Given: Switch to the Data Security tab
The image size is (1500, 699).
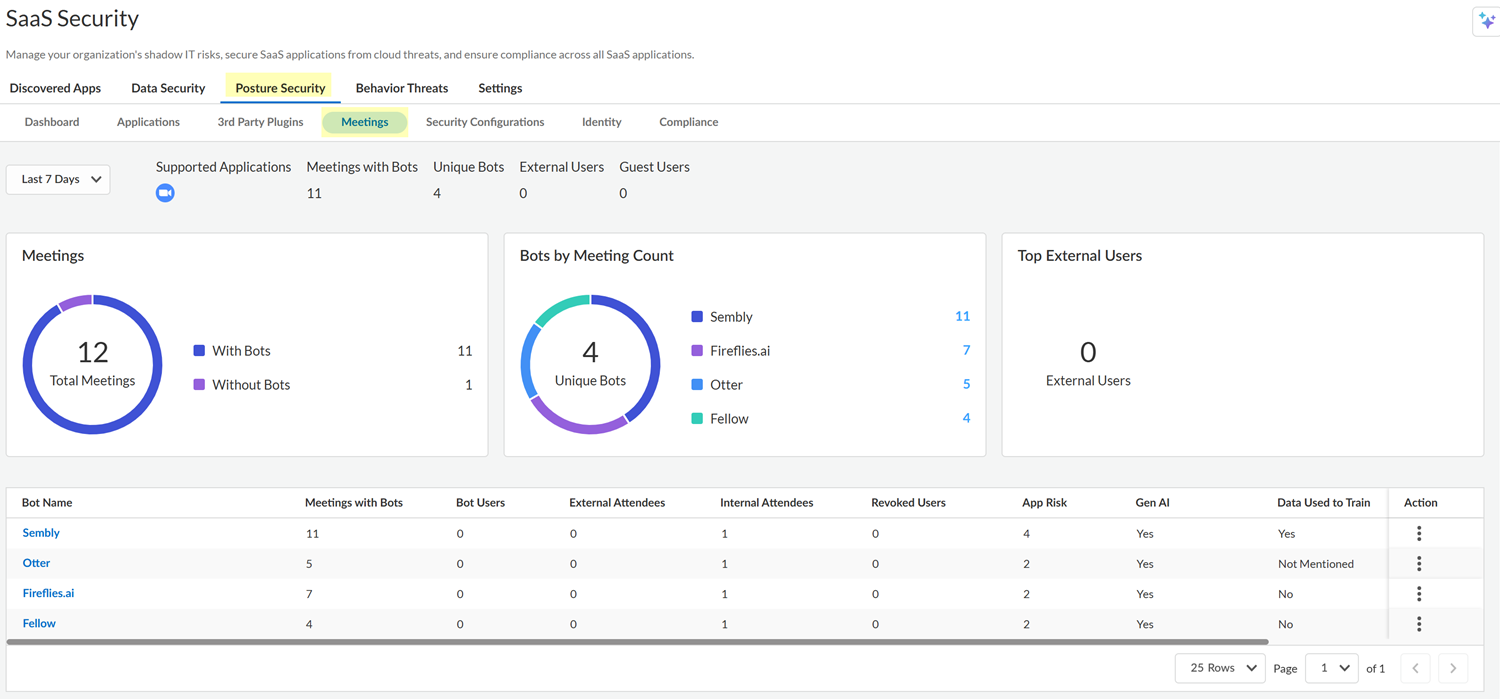Looking at the screenshot, I should click(x=168, y=88).
